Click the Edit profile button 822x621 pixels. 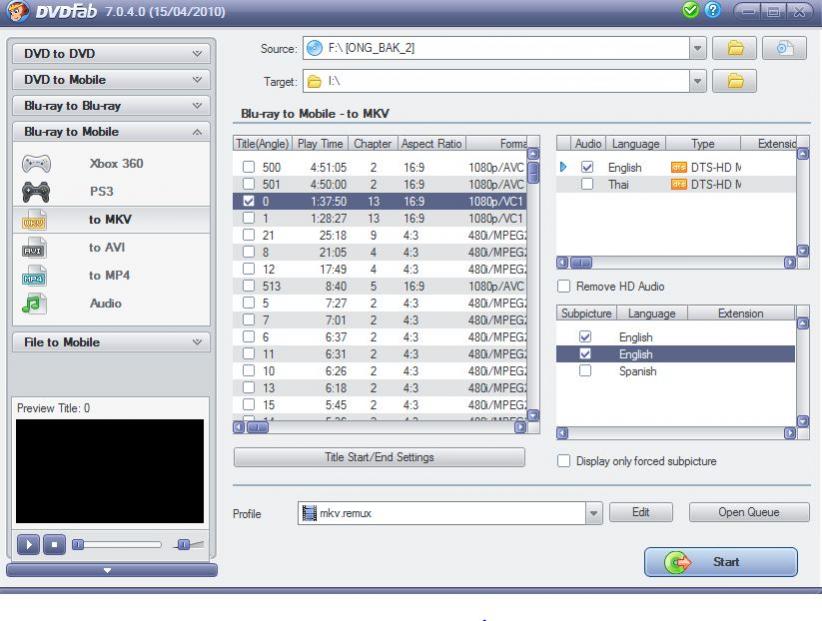pyautogui.click(x=641, y=512)
